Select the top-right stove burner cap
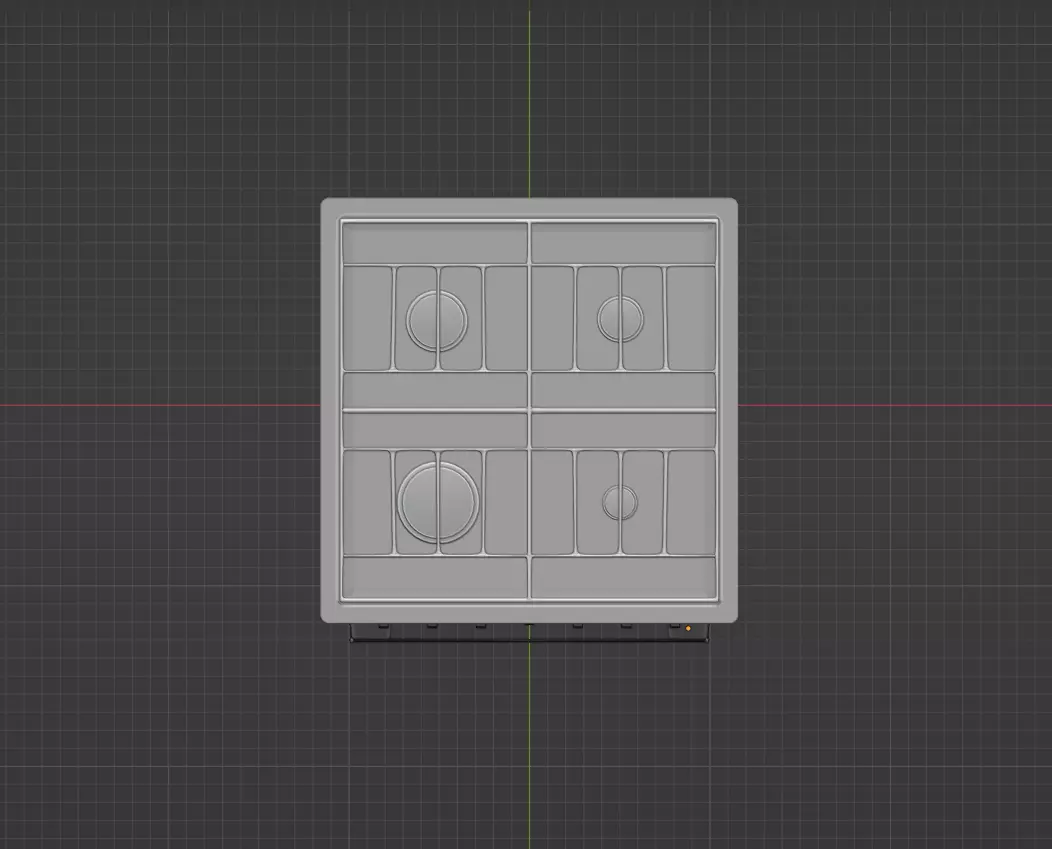This screenshot has height=849, width=1052. 621,319
